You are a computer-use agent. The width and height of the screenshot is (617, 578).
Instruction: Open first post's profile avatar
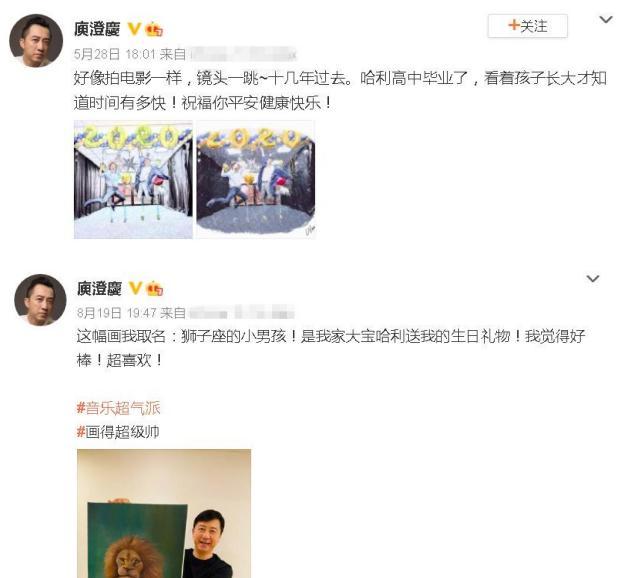coord(36,41)
